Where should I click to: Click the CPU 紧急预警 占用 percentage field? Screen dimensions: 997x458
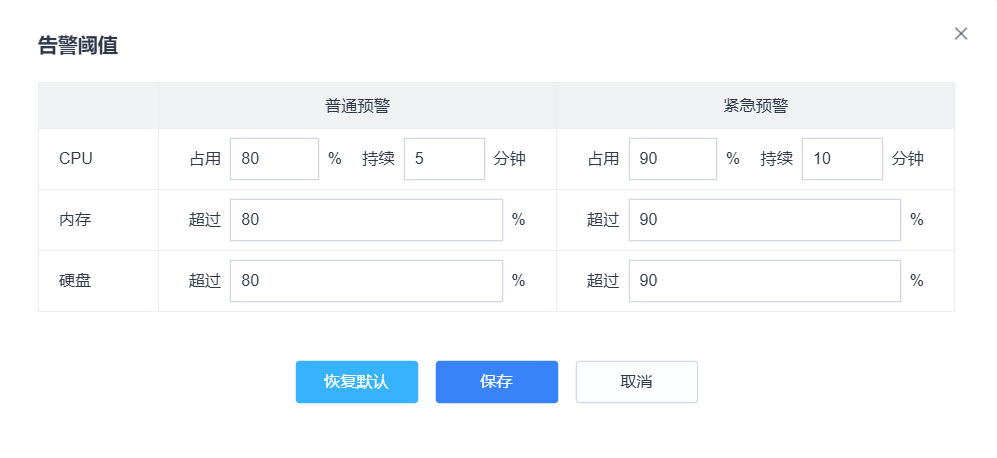click(672, 159)
